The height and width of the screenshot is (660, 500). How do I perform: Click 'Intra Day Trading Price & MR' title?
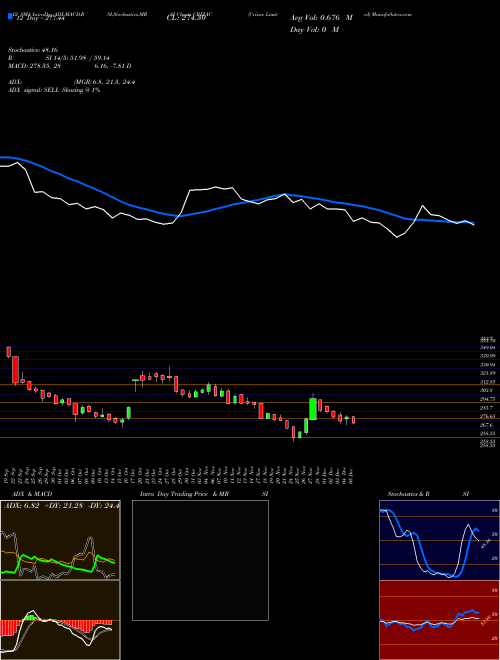(184, 494)
